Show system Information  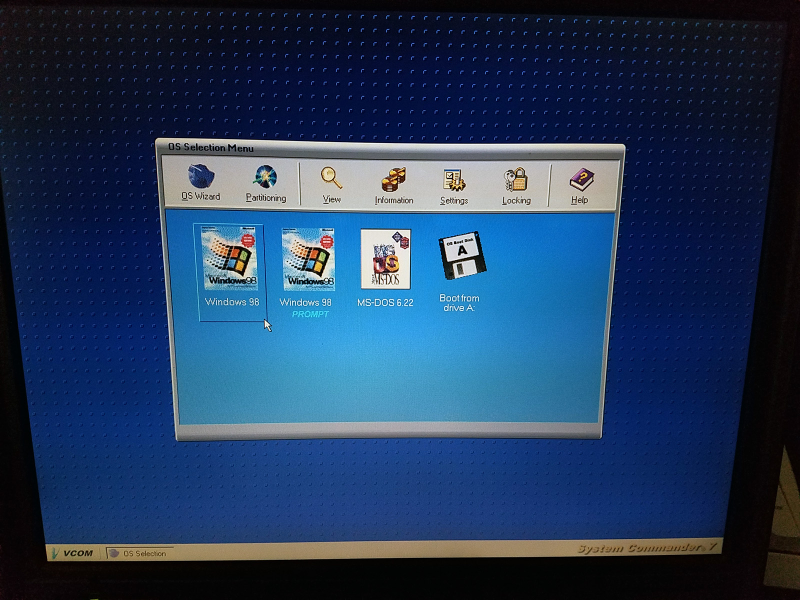pyautogui.click(x=394, y=186)
